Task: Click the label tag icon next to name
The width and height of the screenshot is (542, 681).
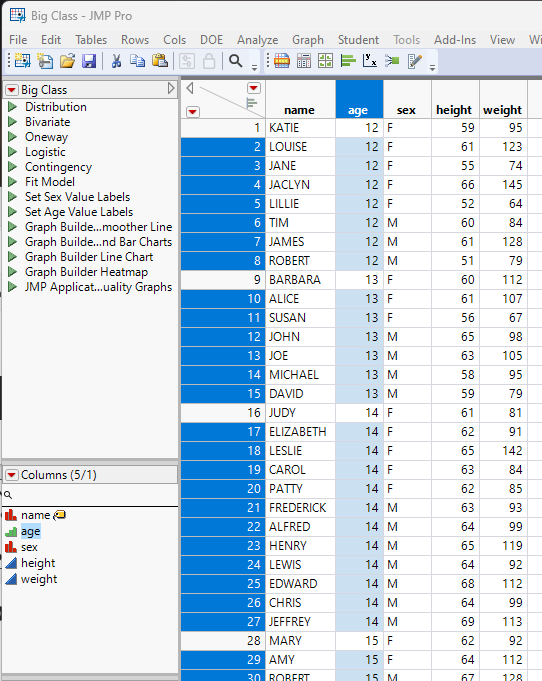Action: (60, 515)
